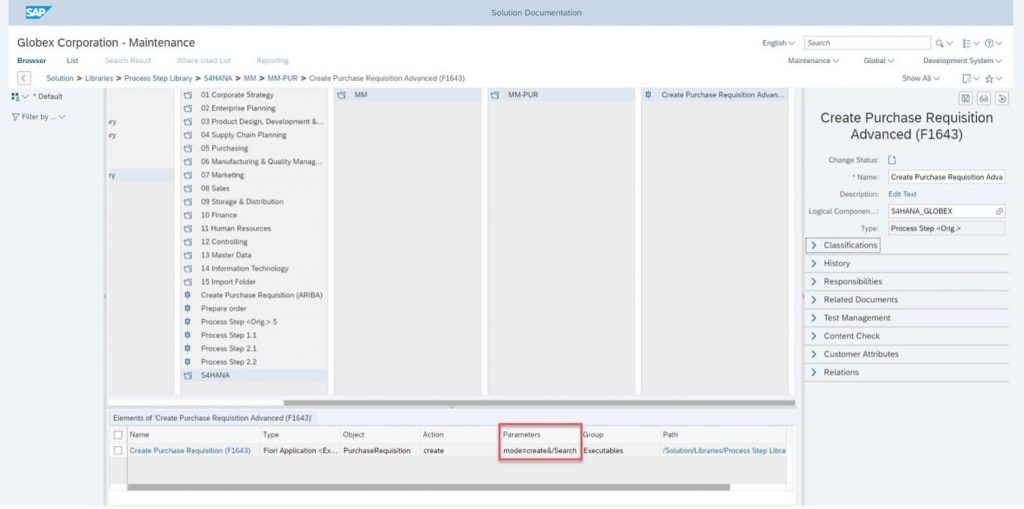The width and height of the screenshot is (1024, 509).
Task: Click the value help icon in Logical Component field
Action: pos(999,212)
